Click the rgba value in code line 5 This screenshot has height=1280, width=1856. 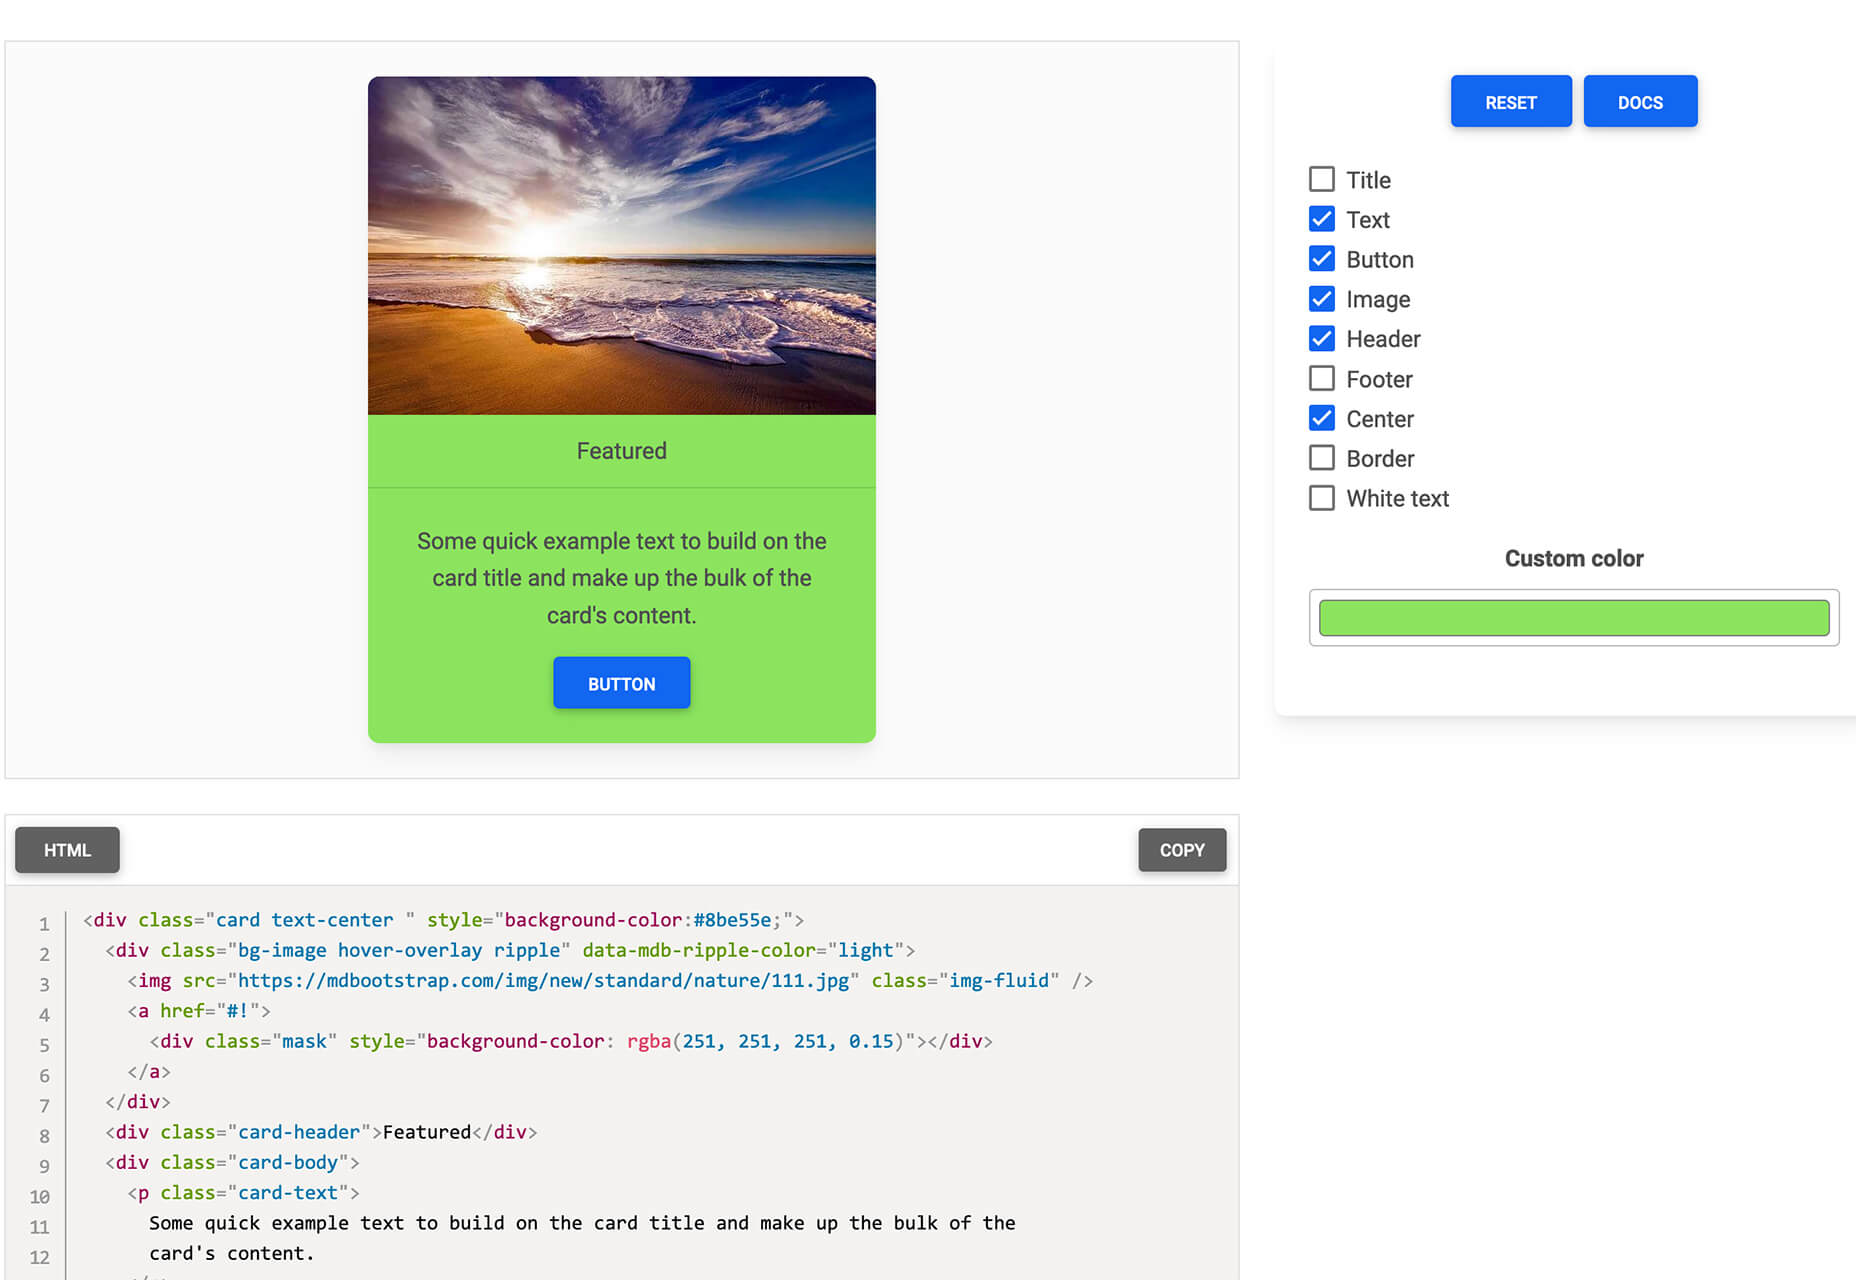click(x=765, y=1042)
